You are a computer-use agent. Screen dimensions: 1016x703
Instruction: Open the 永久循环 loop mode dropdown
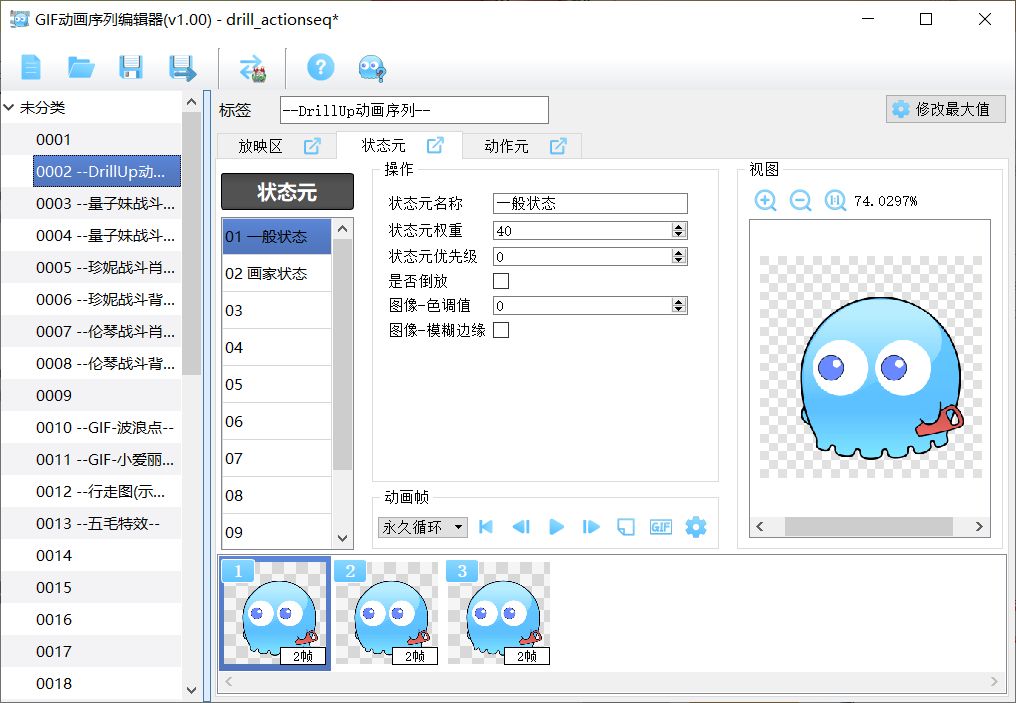[x=423, y=527]
